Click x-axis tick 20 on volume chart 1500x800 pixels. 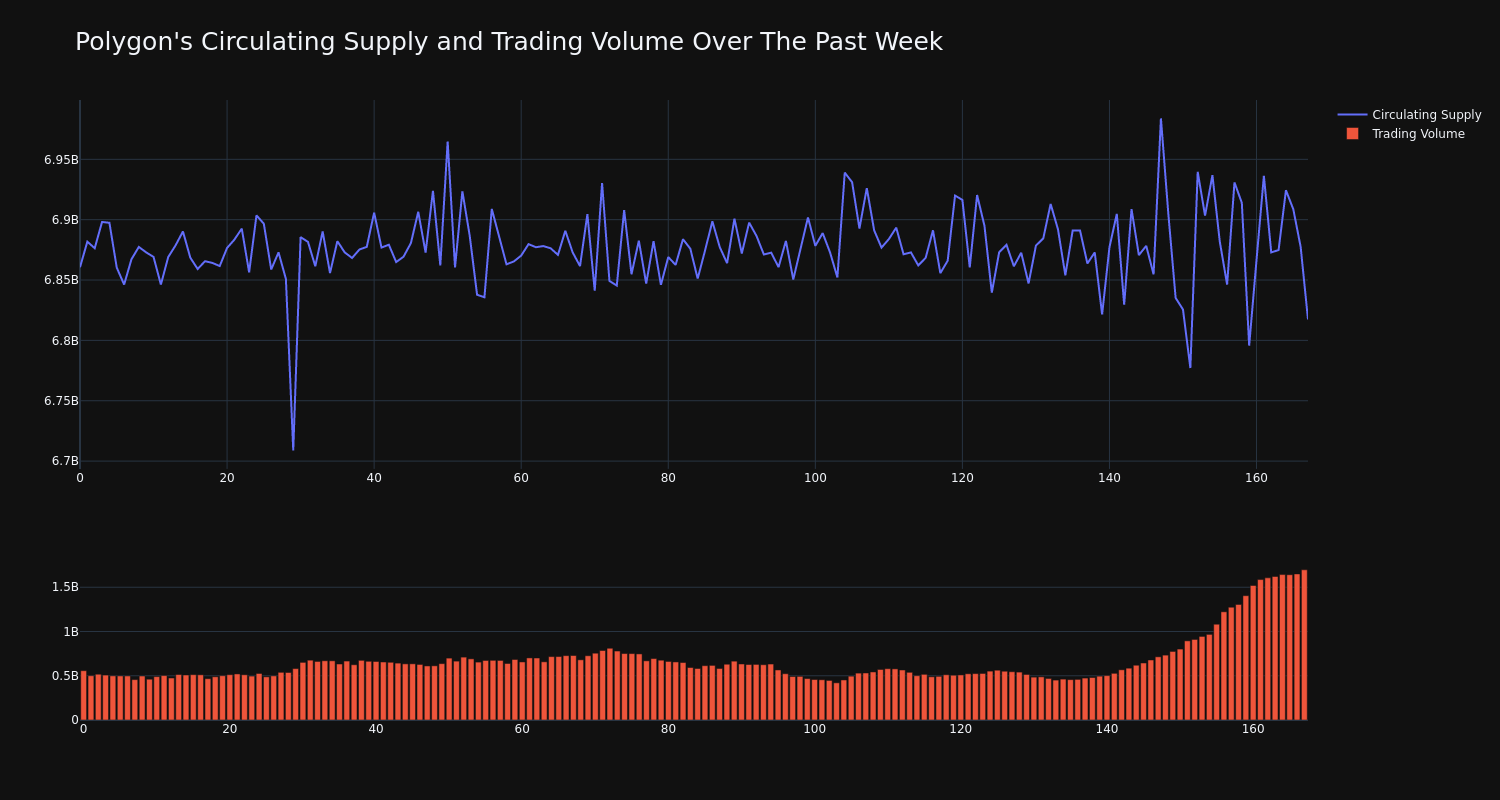pos(230,729)
